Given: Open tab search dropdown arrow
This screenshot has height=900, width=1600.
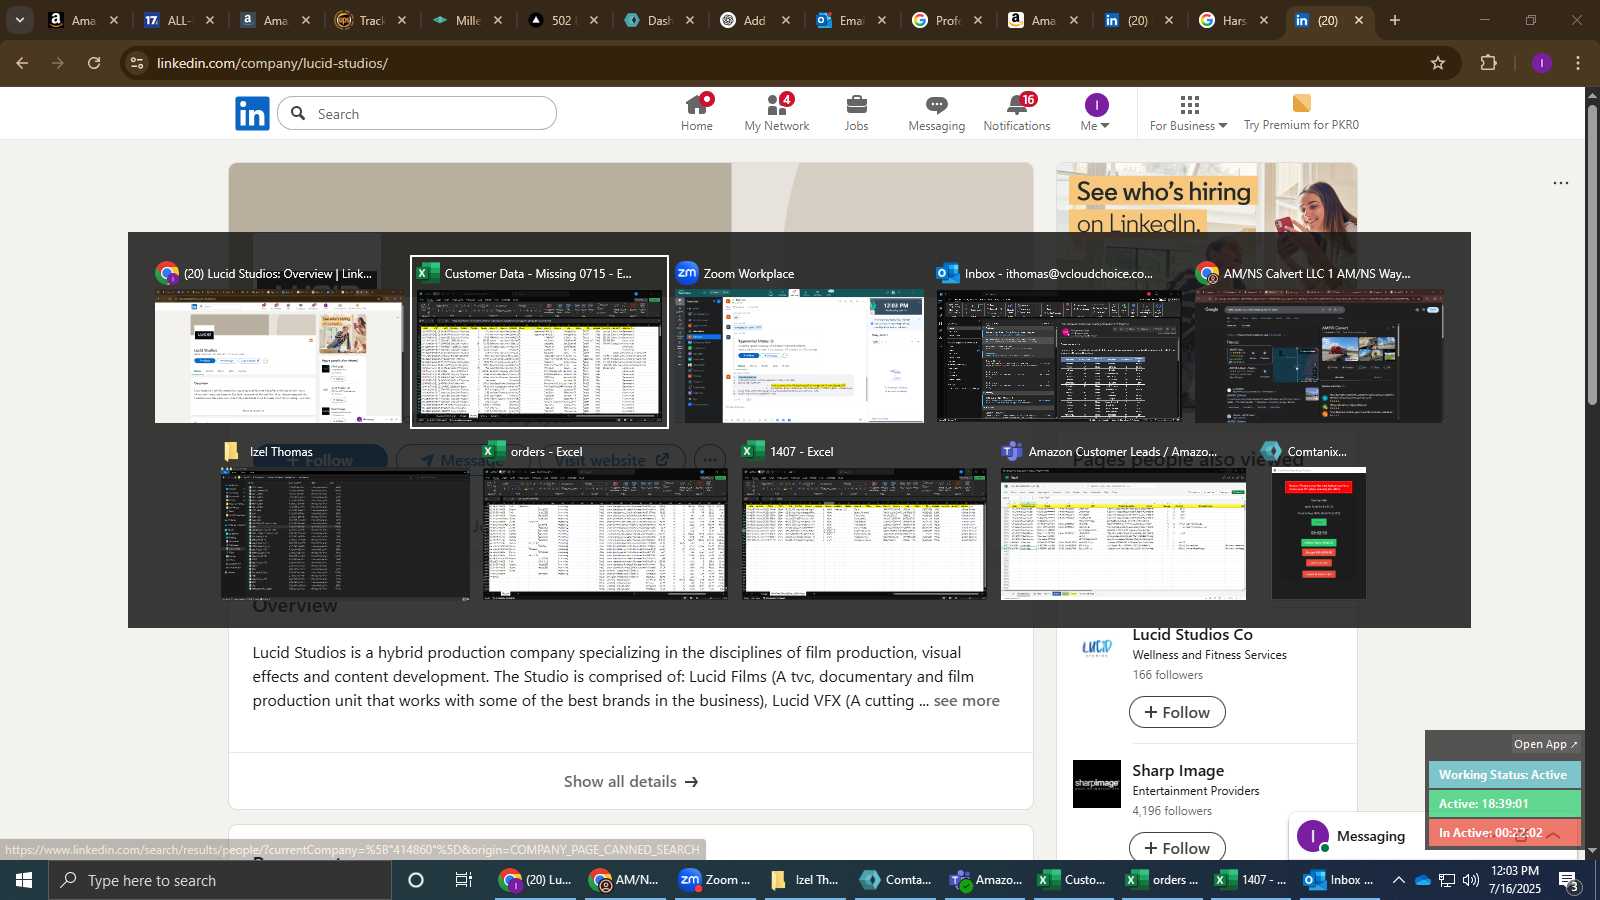Looking at the screenshot, I should 19,20.
